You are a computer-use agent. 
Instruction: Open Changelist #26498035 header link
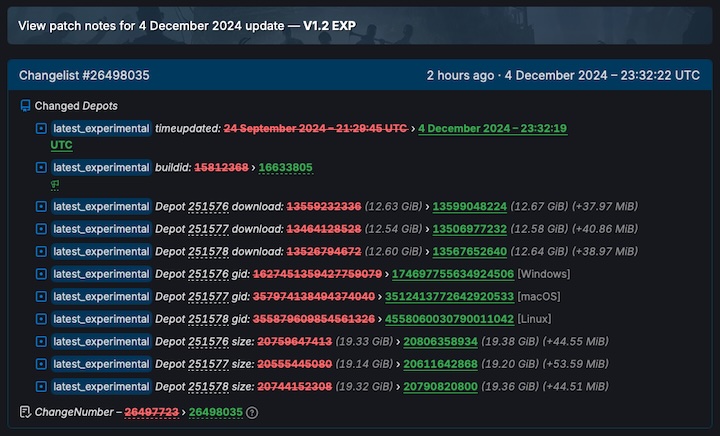coord(84,75)
